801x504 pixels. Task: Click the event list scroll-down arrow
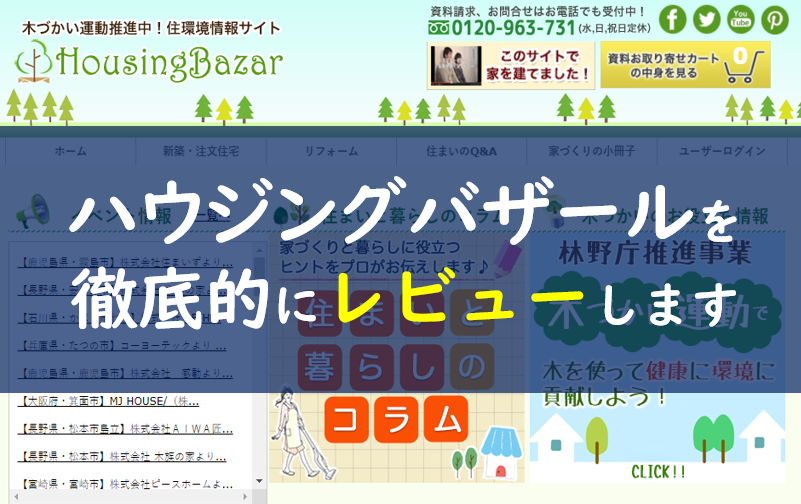(259, 481)
